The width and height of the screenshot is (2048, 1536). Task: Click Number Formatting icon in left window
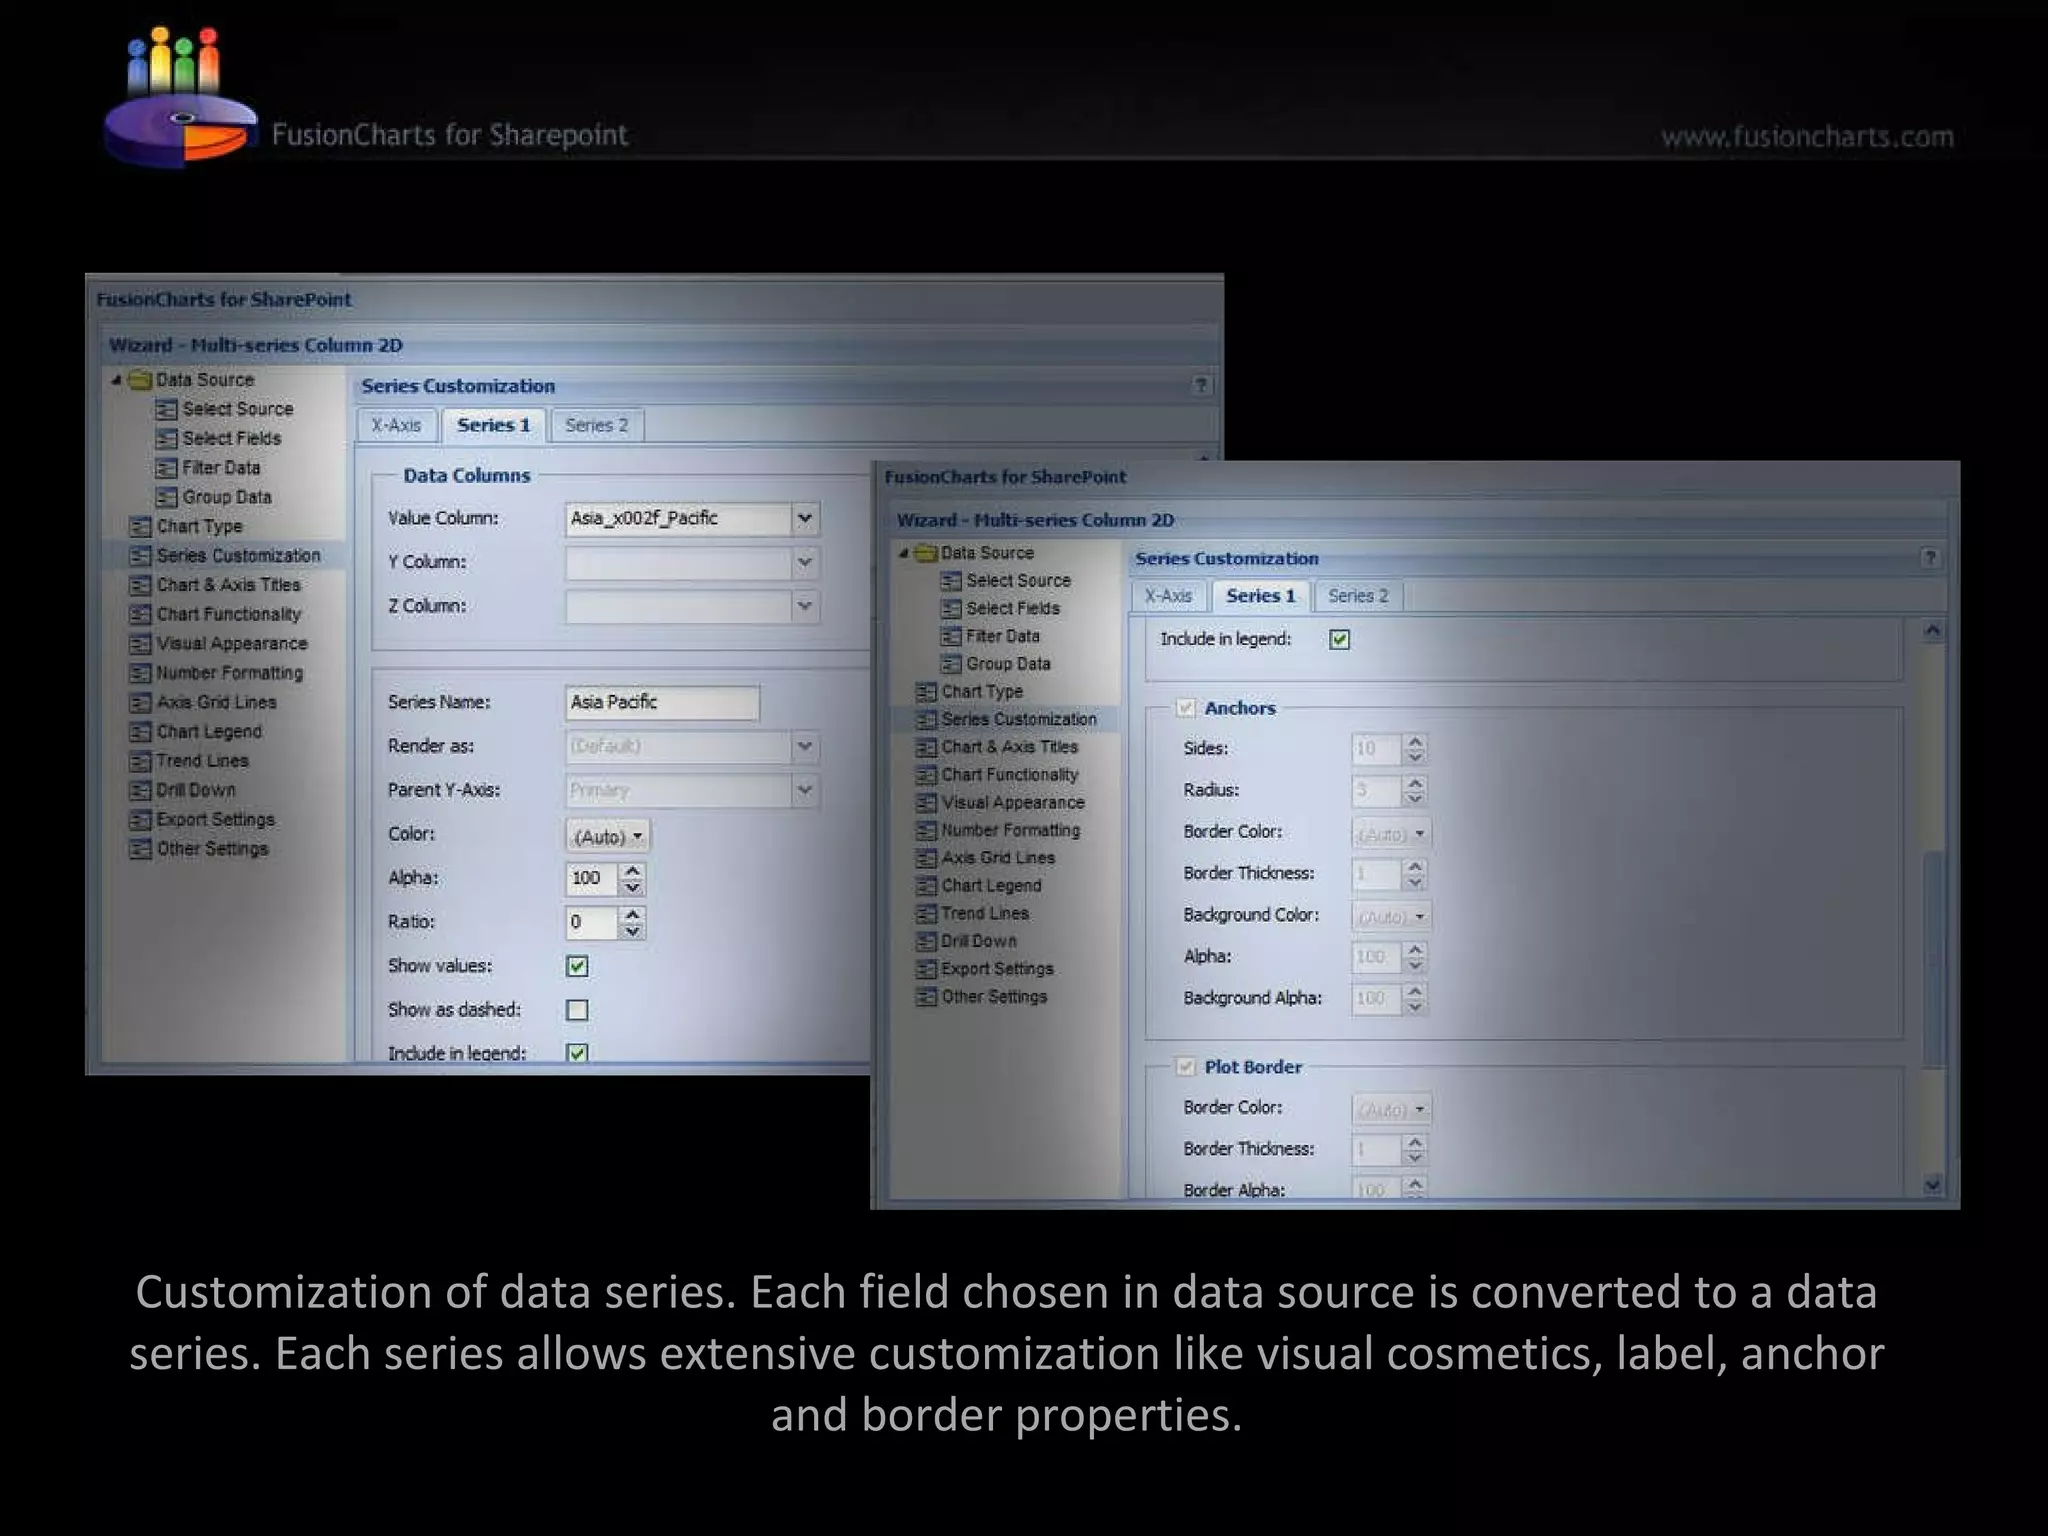pos(140,673)
